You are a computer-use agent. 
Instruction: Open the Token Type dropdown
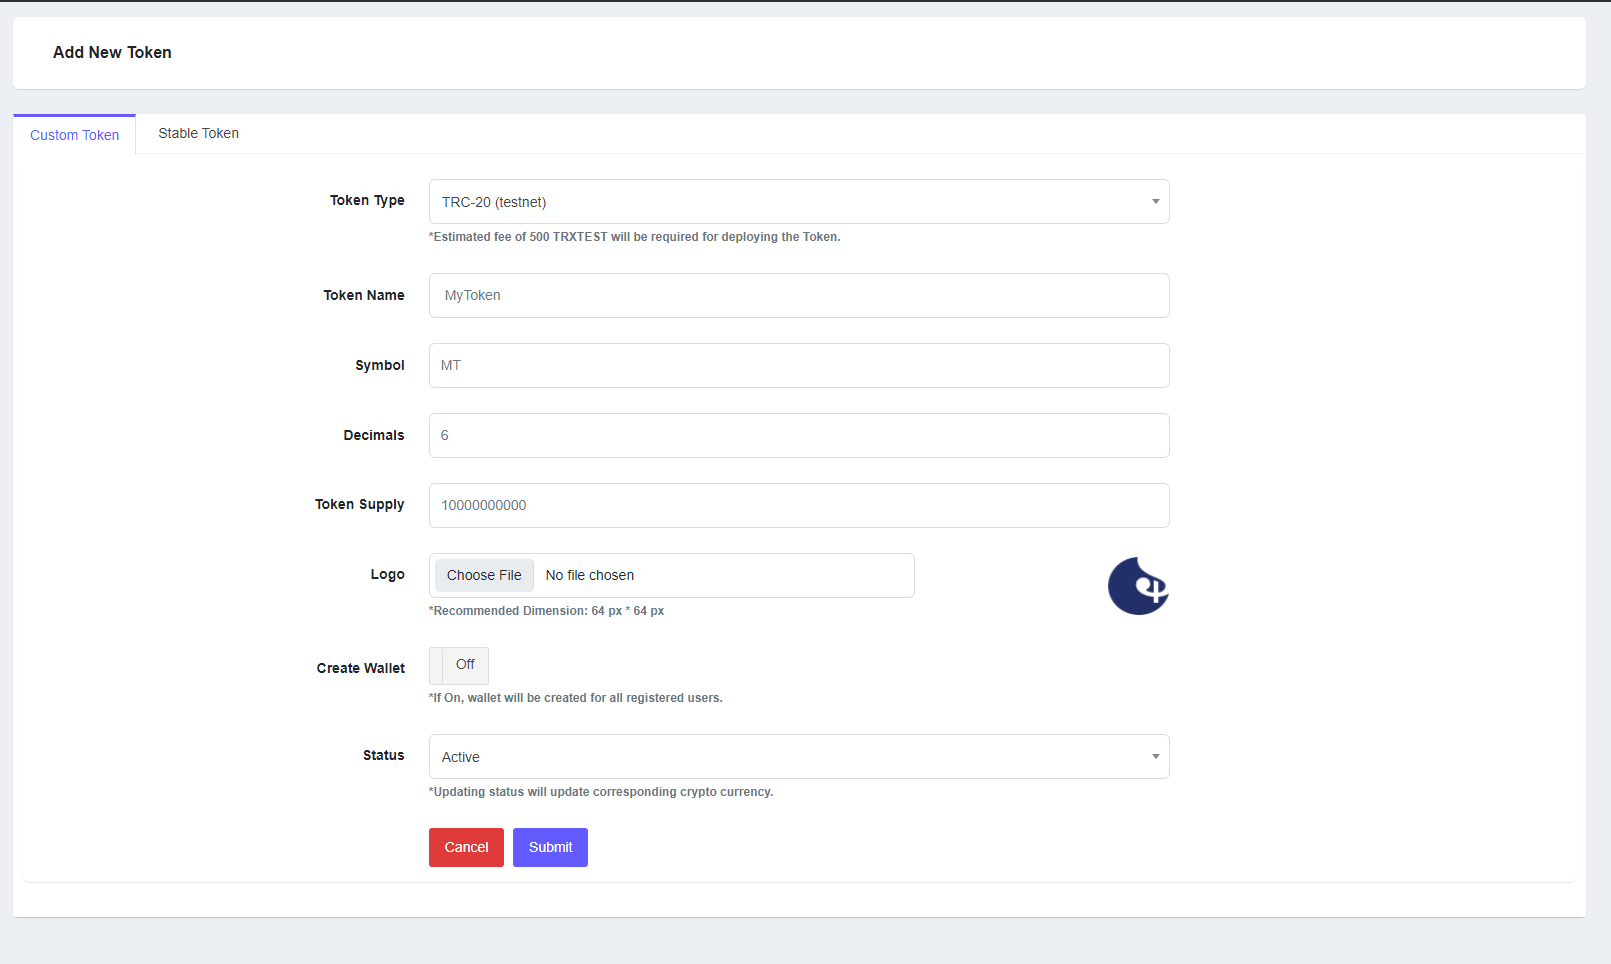click(798, 202)
